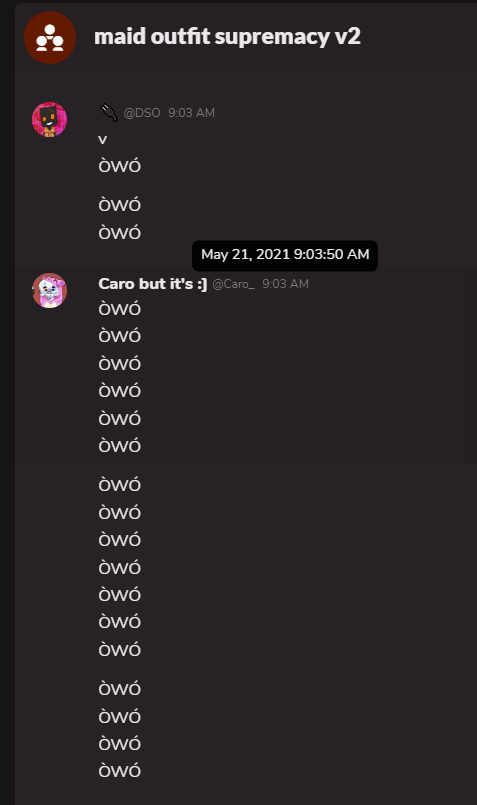Select the second-to-last òwó message
This screenshot has width=477, height=805.
coord(120,743)
